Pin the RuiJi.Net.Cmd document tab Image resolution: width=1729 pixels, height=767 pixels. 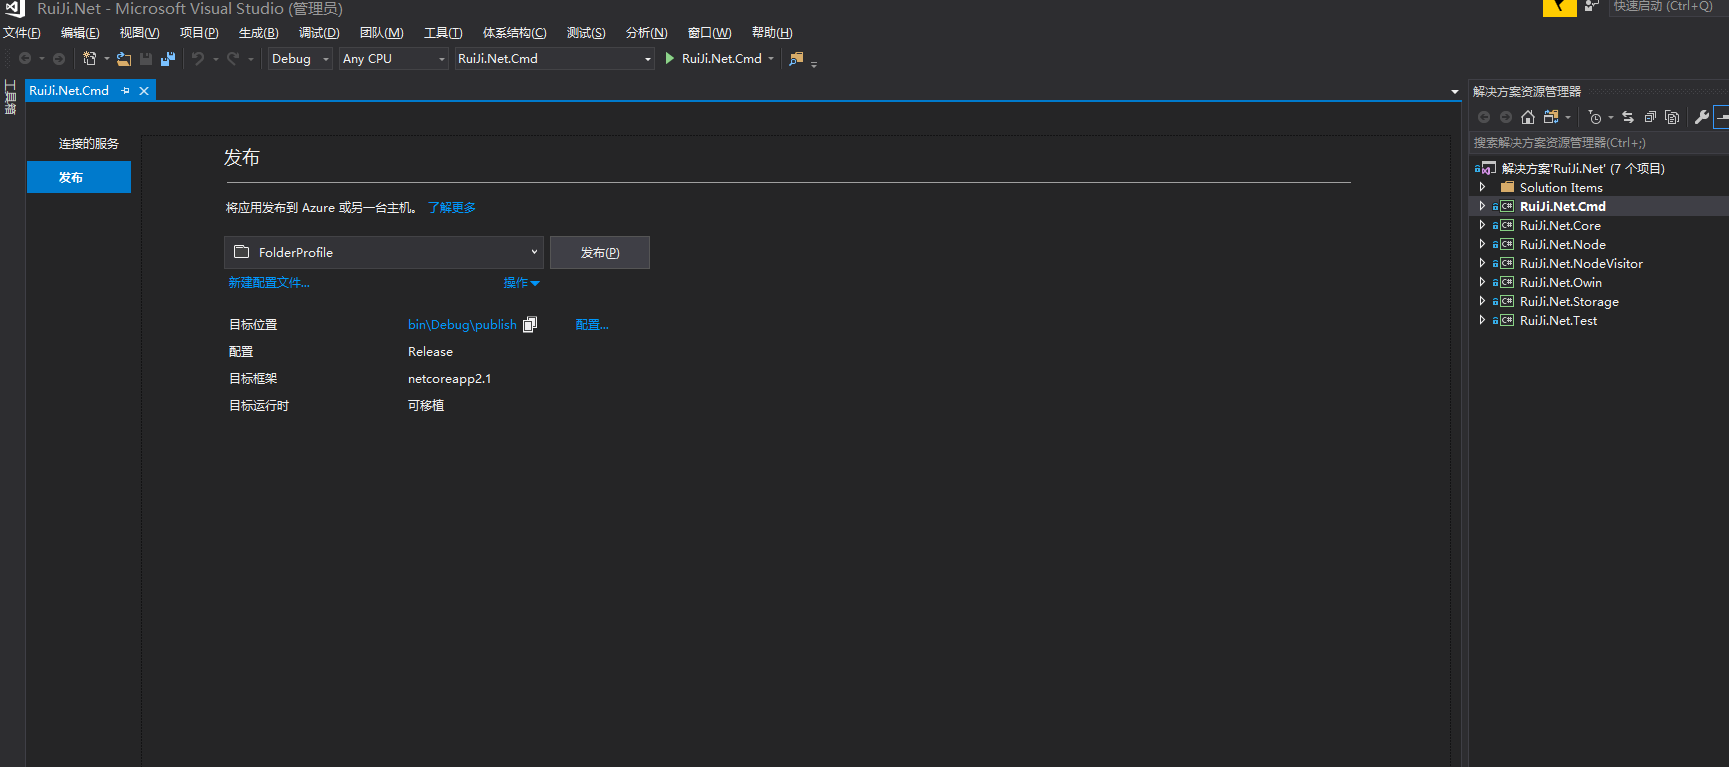tap(125, 91)
